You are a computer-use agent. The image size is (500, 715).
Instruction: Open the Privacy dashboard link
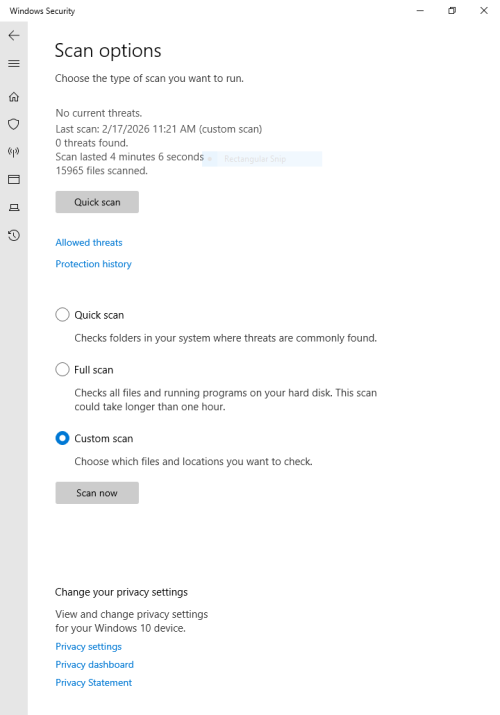pos(94,664)
